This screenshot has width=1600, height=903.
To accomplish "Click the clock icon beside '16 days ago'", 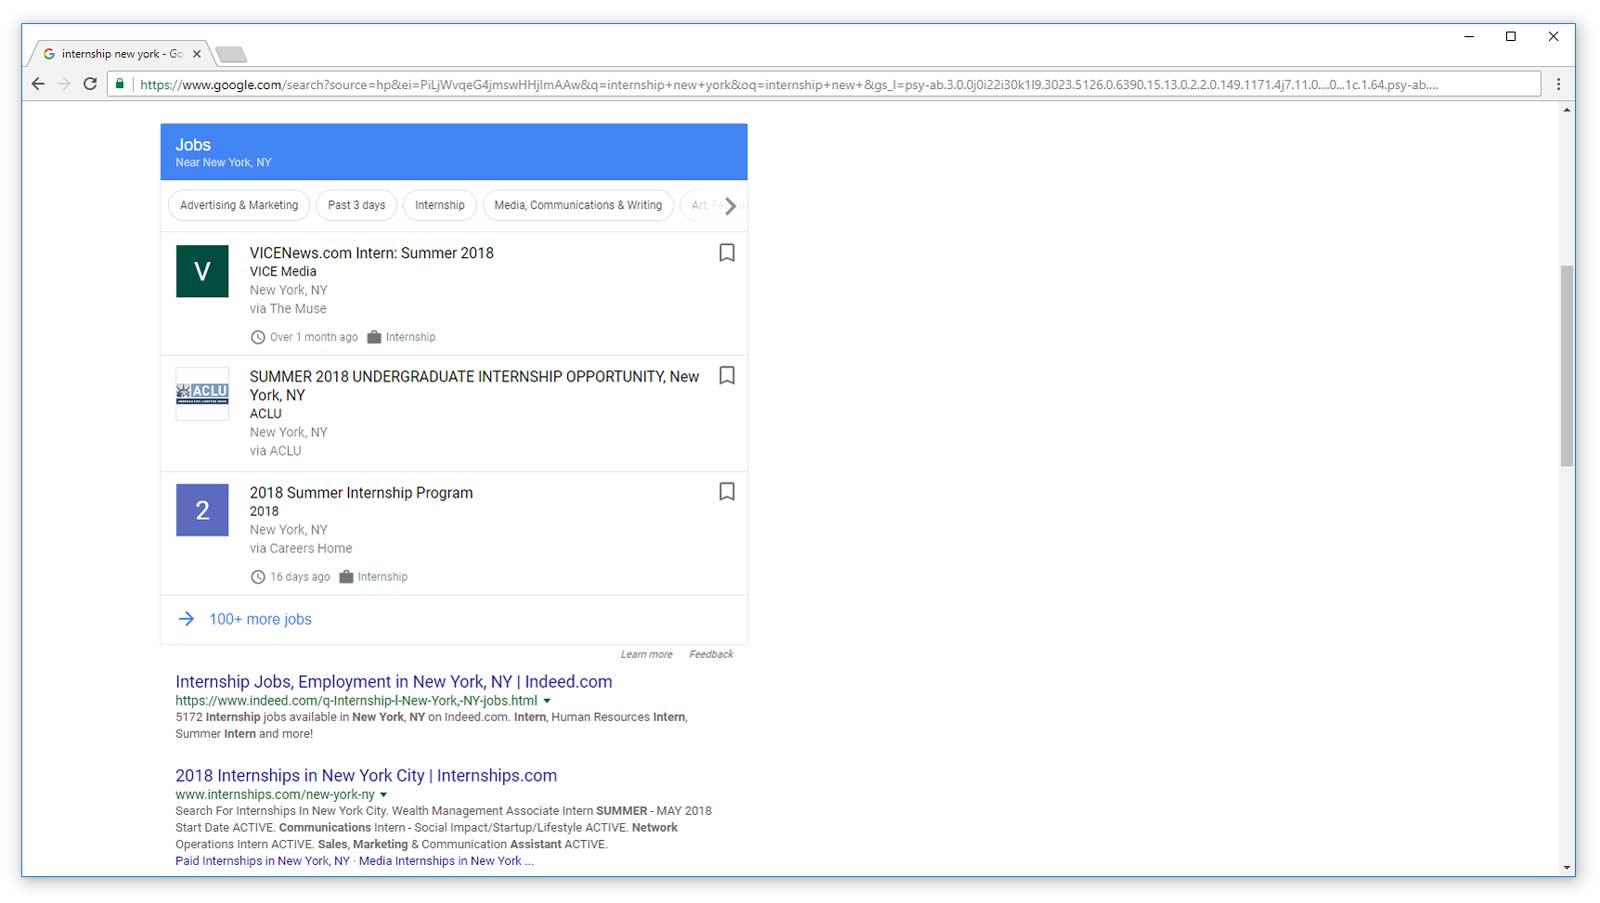I will 258,577.
